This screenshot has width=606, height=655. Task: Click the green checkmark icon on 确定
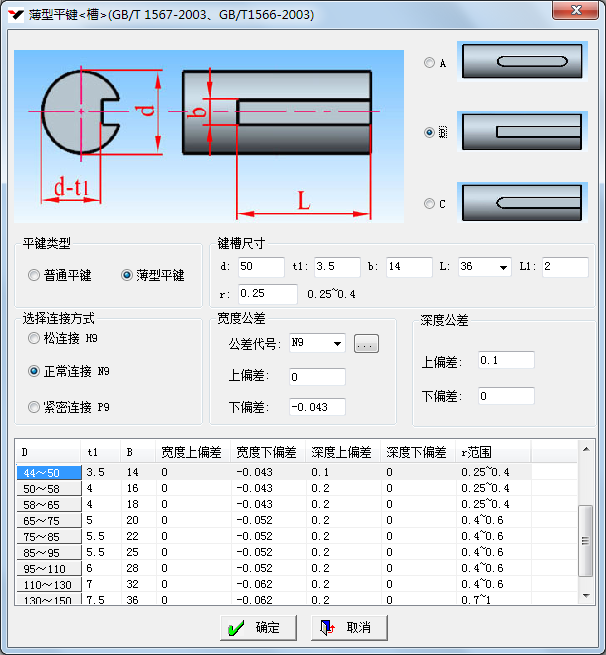point(236,628)
